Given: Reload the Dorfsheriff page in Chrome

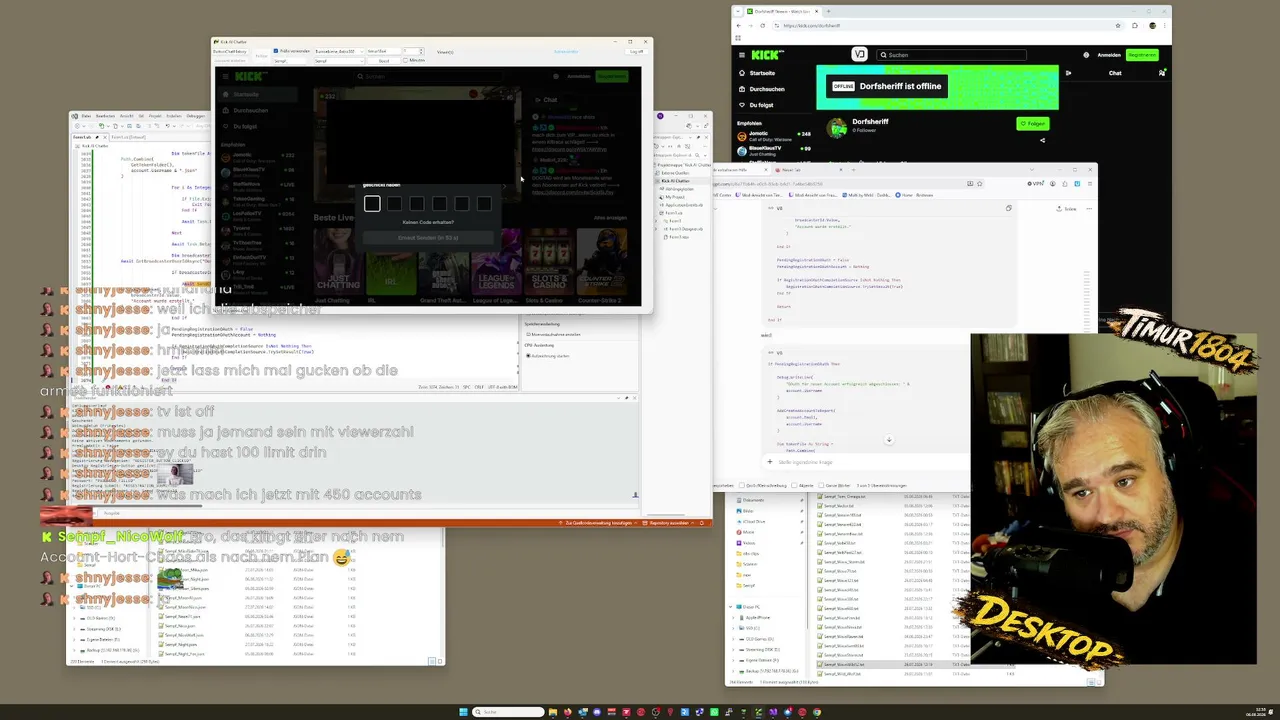Looking at the screenshot, I should click(764, 26).
